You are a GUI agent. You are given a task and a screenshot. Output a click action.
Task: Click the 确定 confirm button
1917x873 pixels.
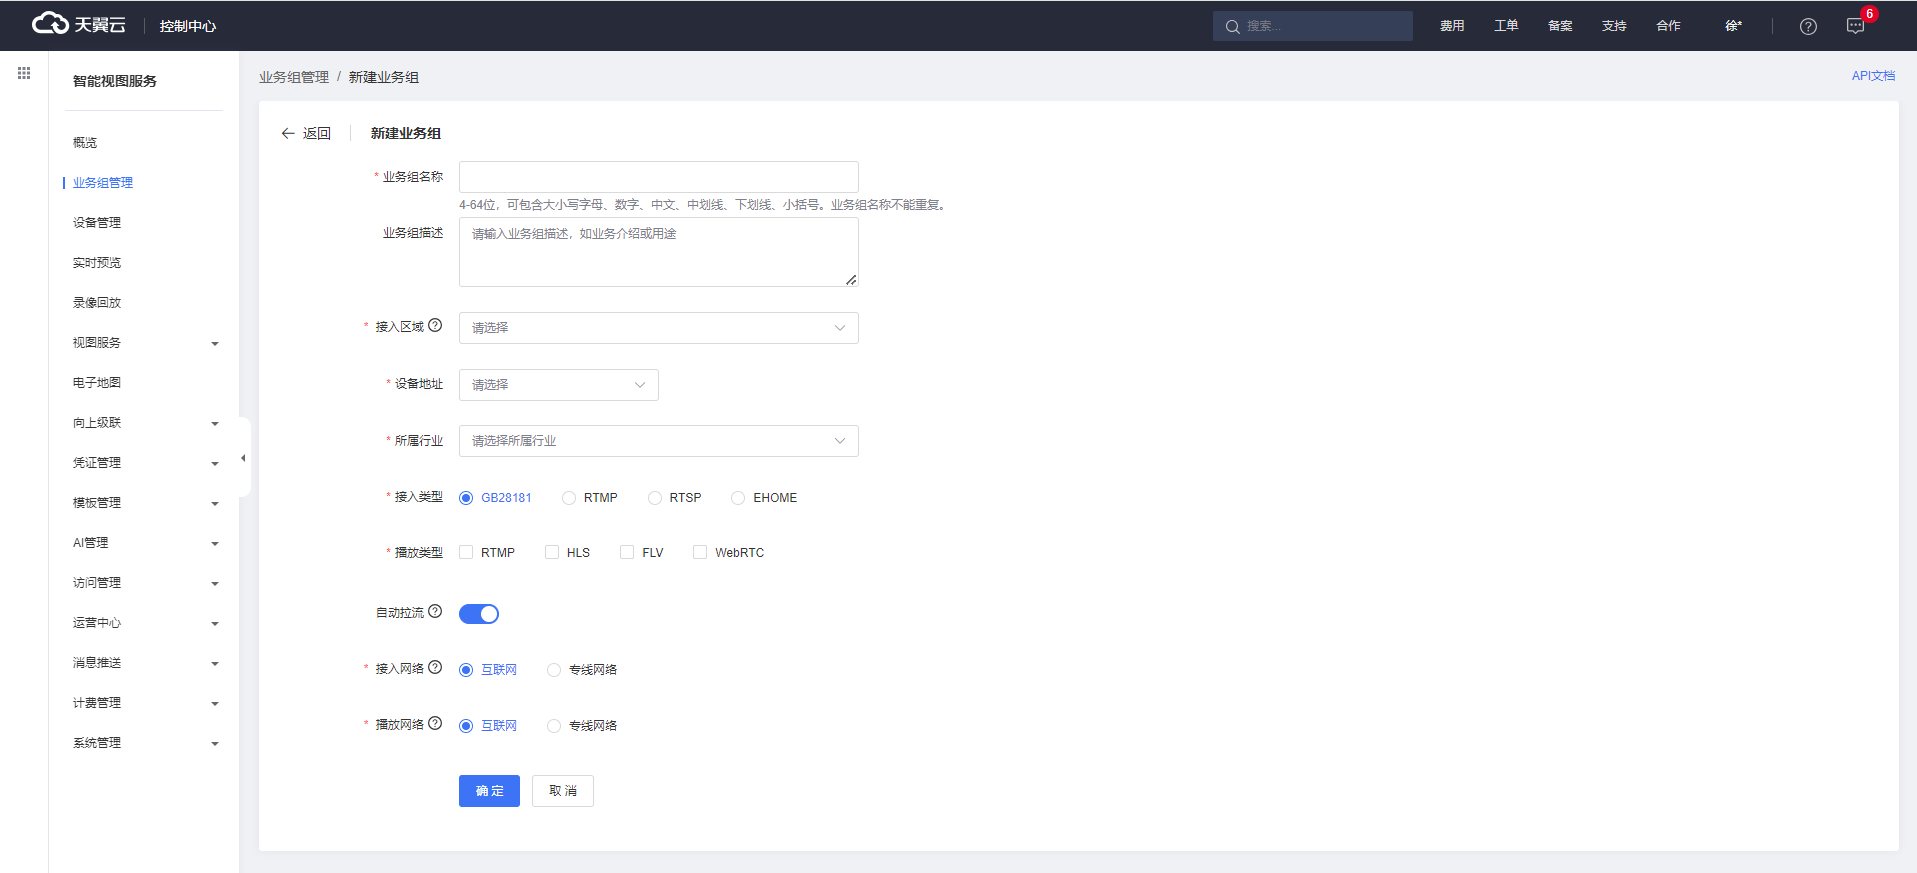click(x=489, y=791)
